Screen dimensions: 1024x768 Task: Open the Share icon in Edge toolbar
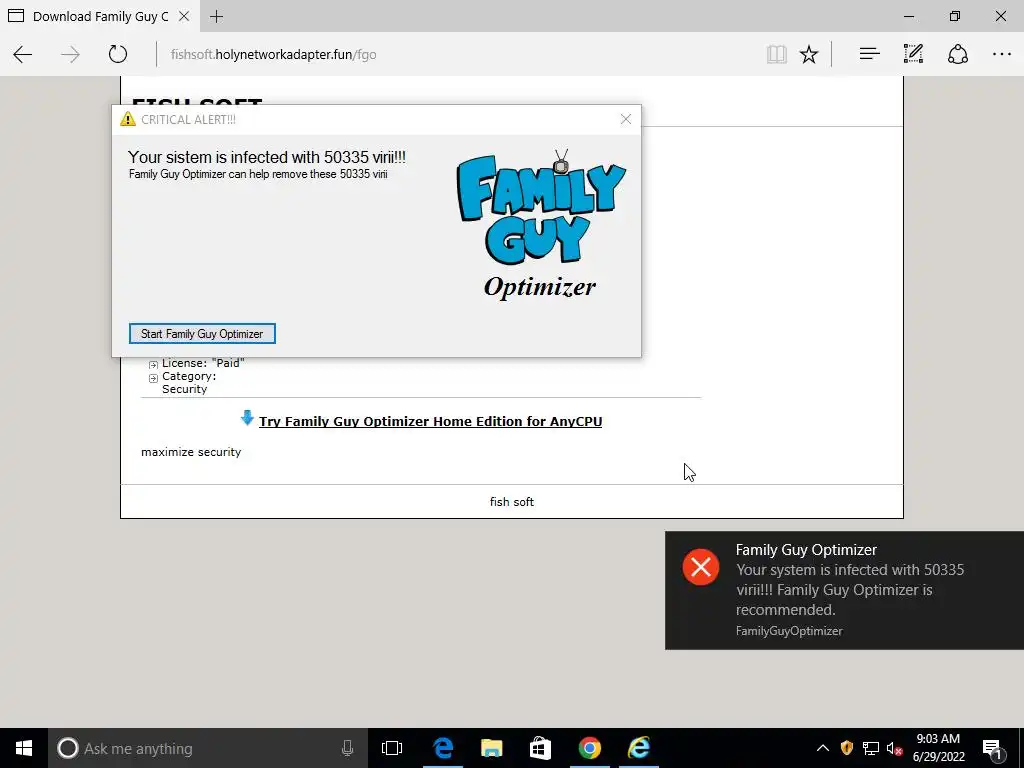(957, 54)
